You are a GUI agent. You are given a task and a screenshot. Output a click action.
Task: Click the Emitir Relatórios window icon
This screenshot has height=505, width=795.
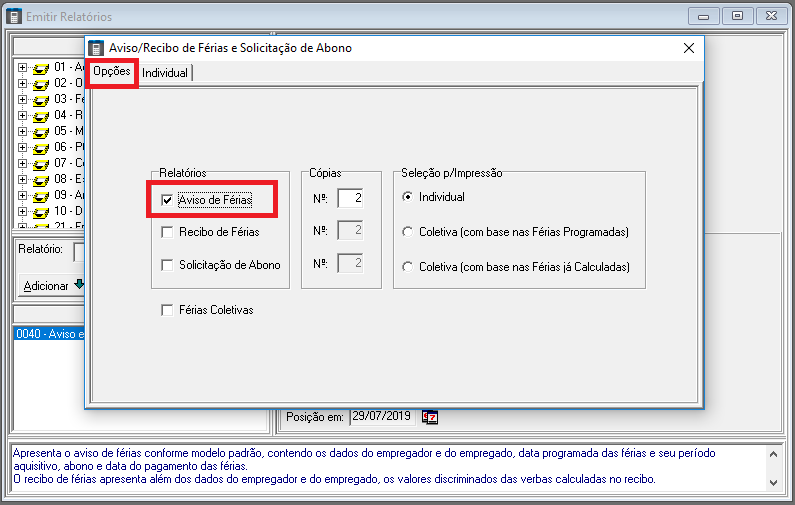tap(14, 17)
